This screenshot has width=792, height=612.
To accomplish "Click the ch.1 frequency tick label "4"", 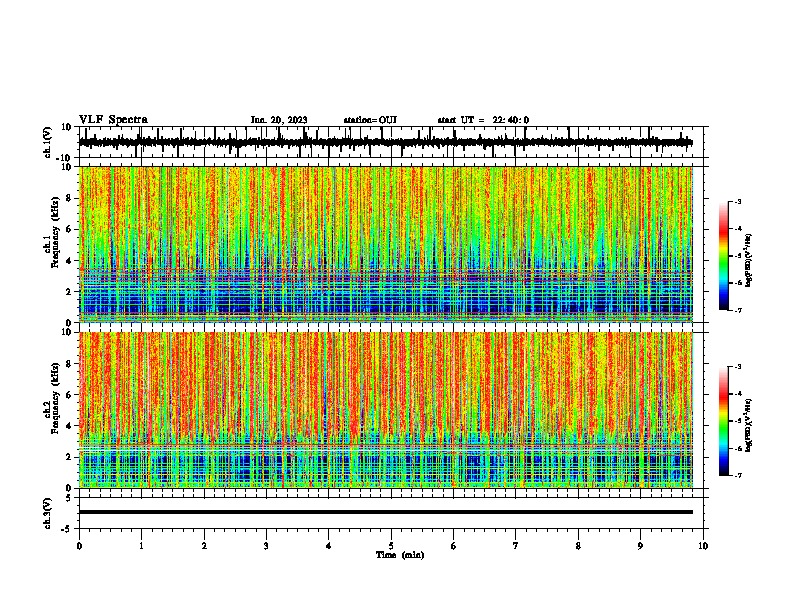I will coord(69,261).
